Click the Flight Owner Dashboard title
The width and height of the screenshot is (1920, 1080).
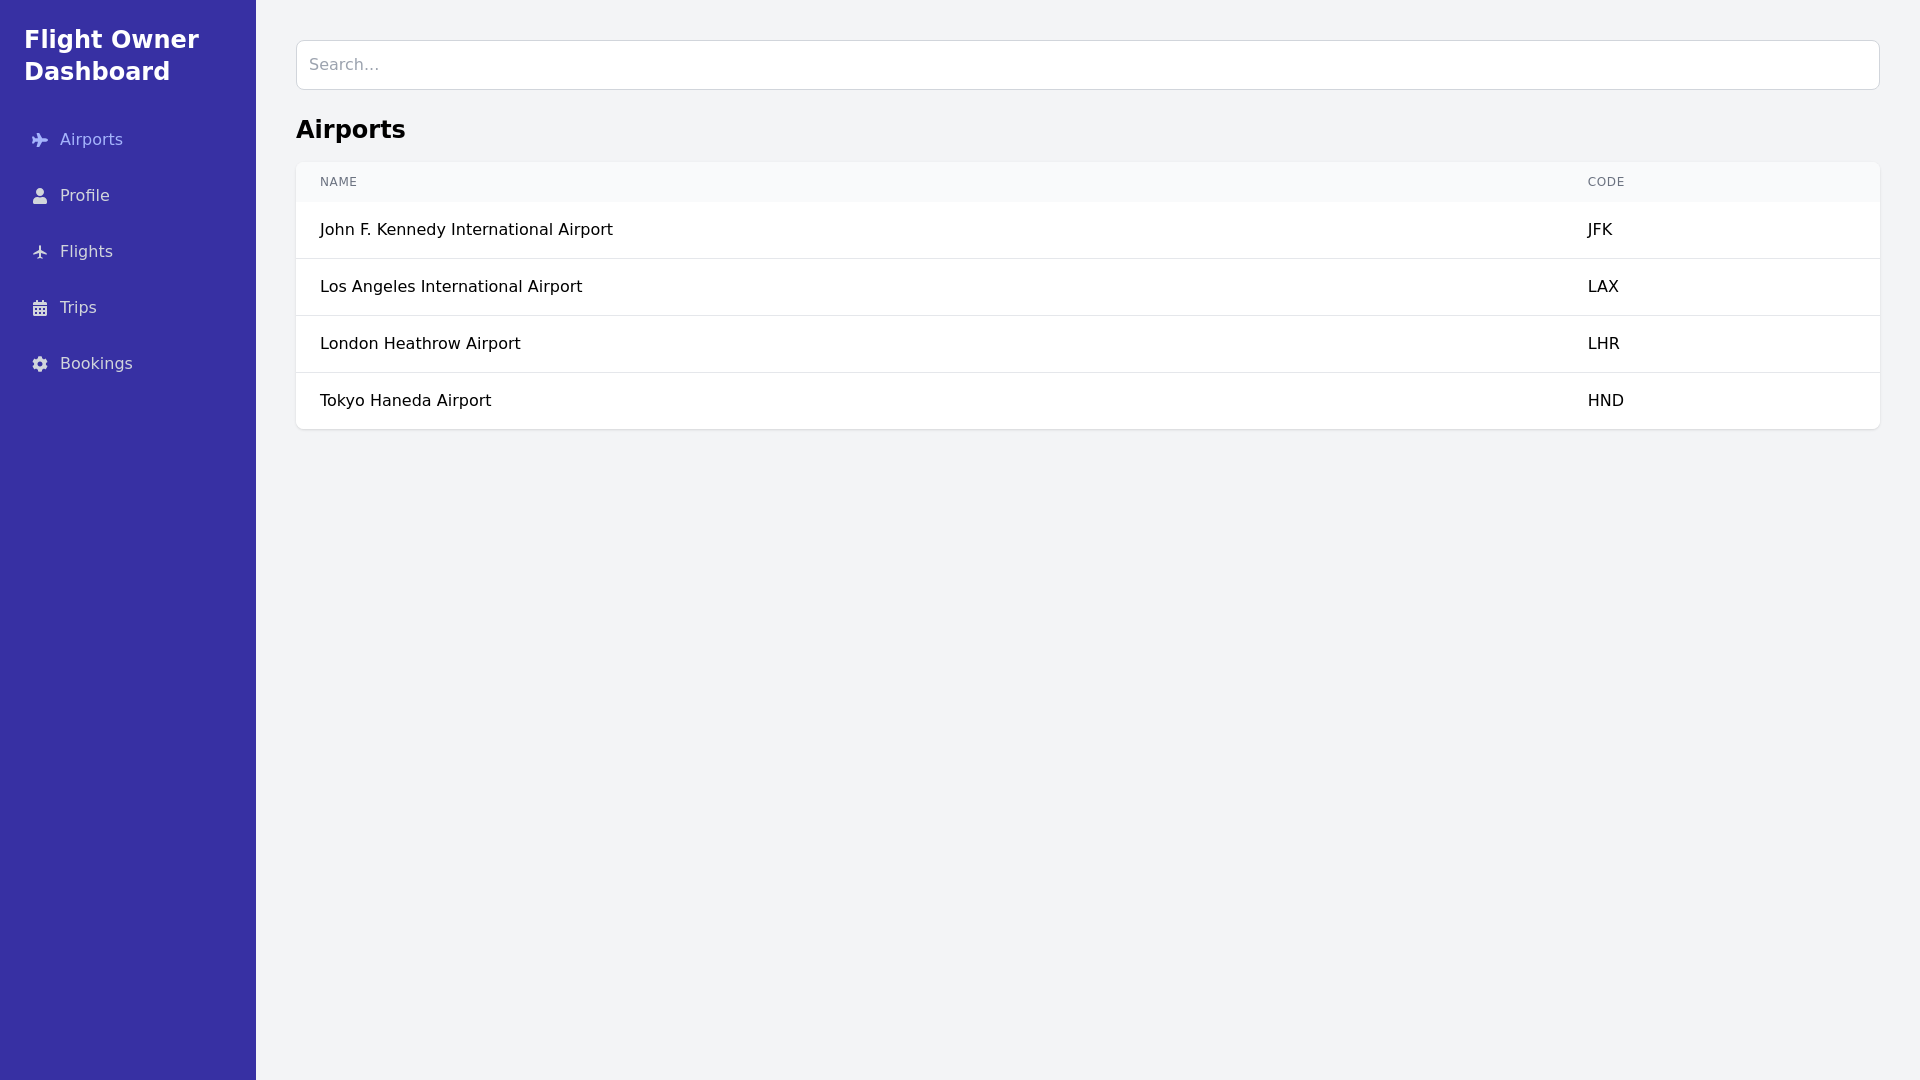[112, 55]
